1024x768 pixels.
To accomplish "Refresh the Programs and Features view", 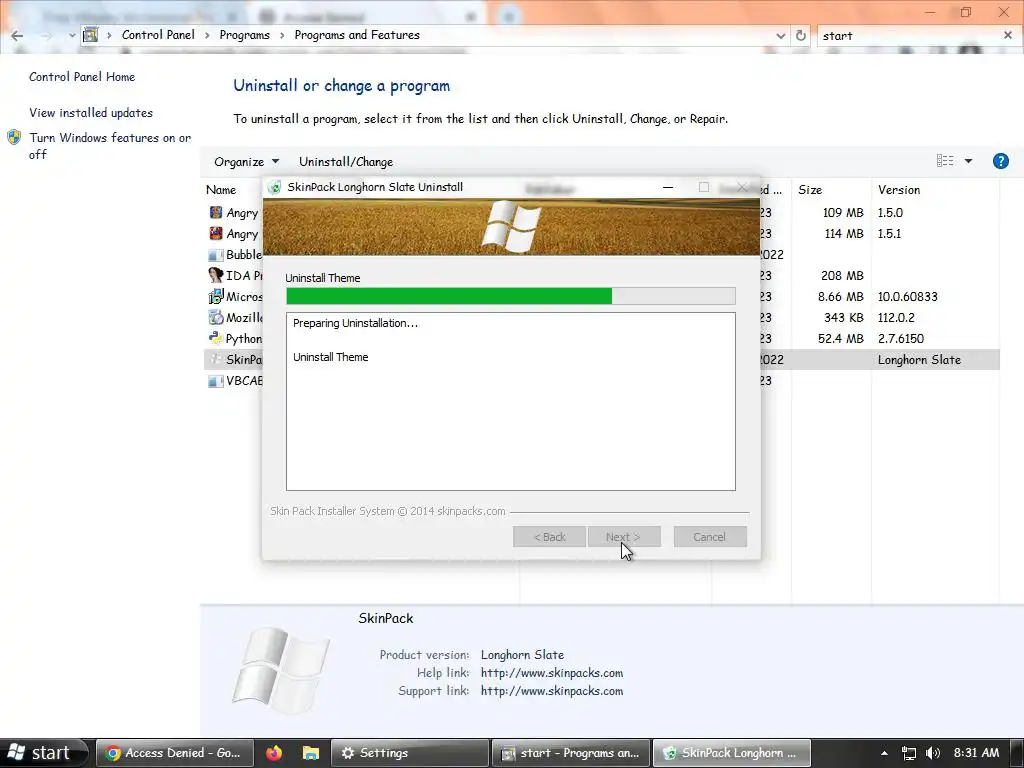I will click(801, 35).
